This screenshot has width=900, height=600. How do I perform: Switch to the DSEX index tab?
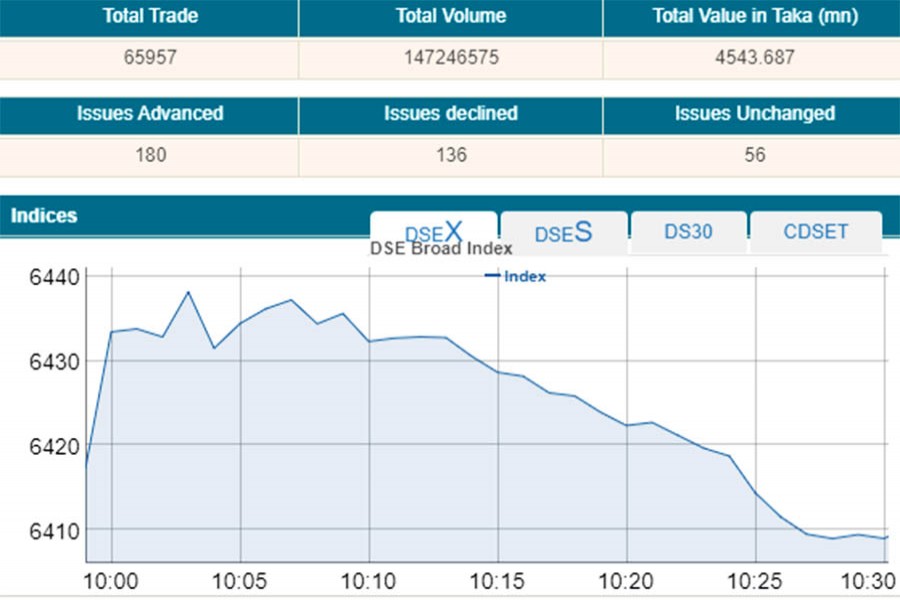[433, 230]
